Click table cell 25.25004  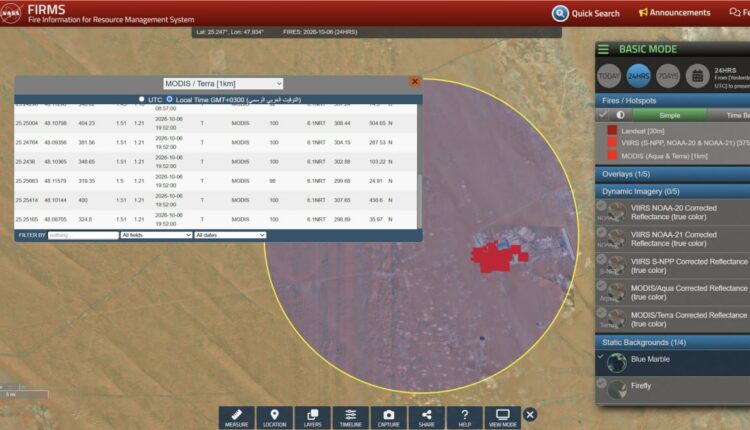tap(27, 123)
